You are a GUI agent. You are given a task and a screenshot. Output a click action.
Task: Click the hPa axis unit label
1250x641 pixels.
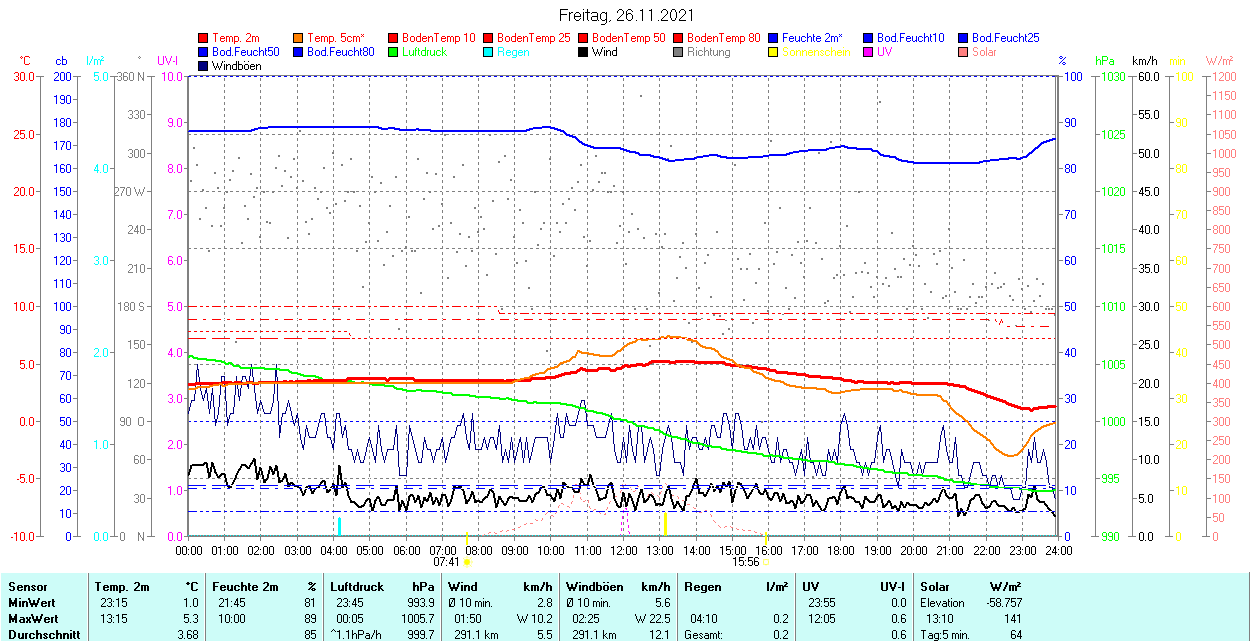1105,61
